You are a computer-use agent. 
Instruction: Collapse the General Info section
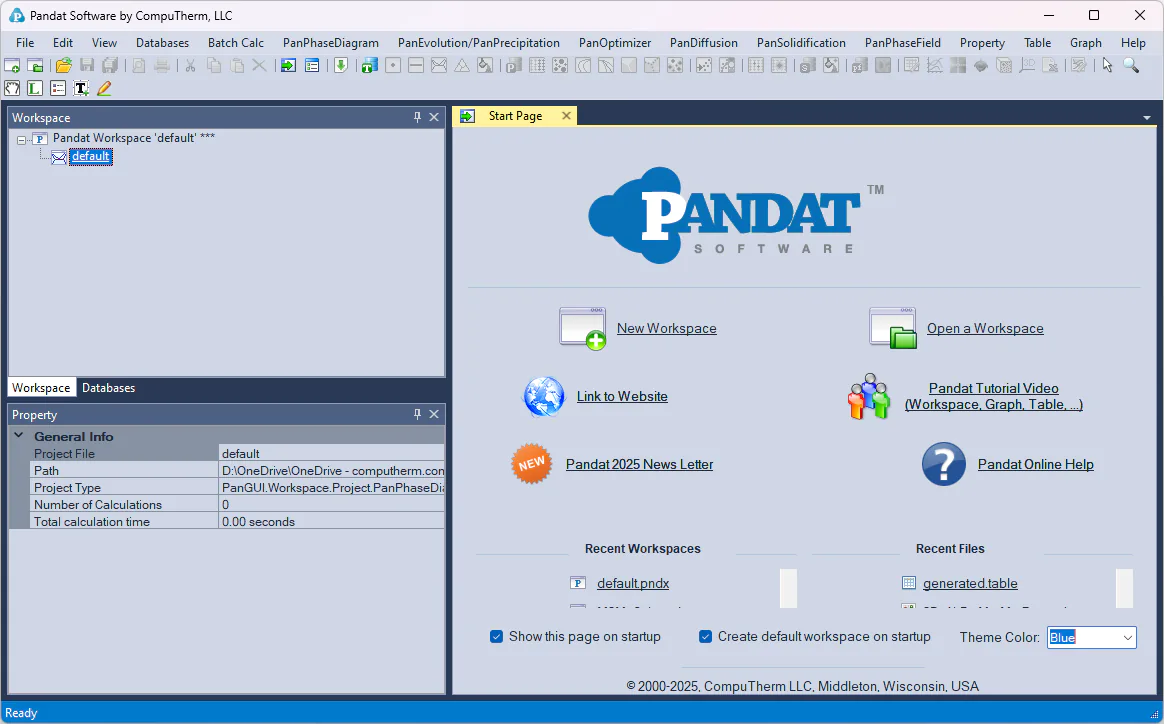point(19,436)
